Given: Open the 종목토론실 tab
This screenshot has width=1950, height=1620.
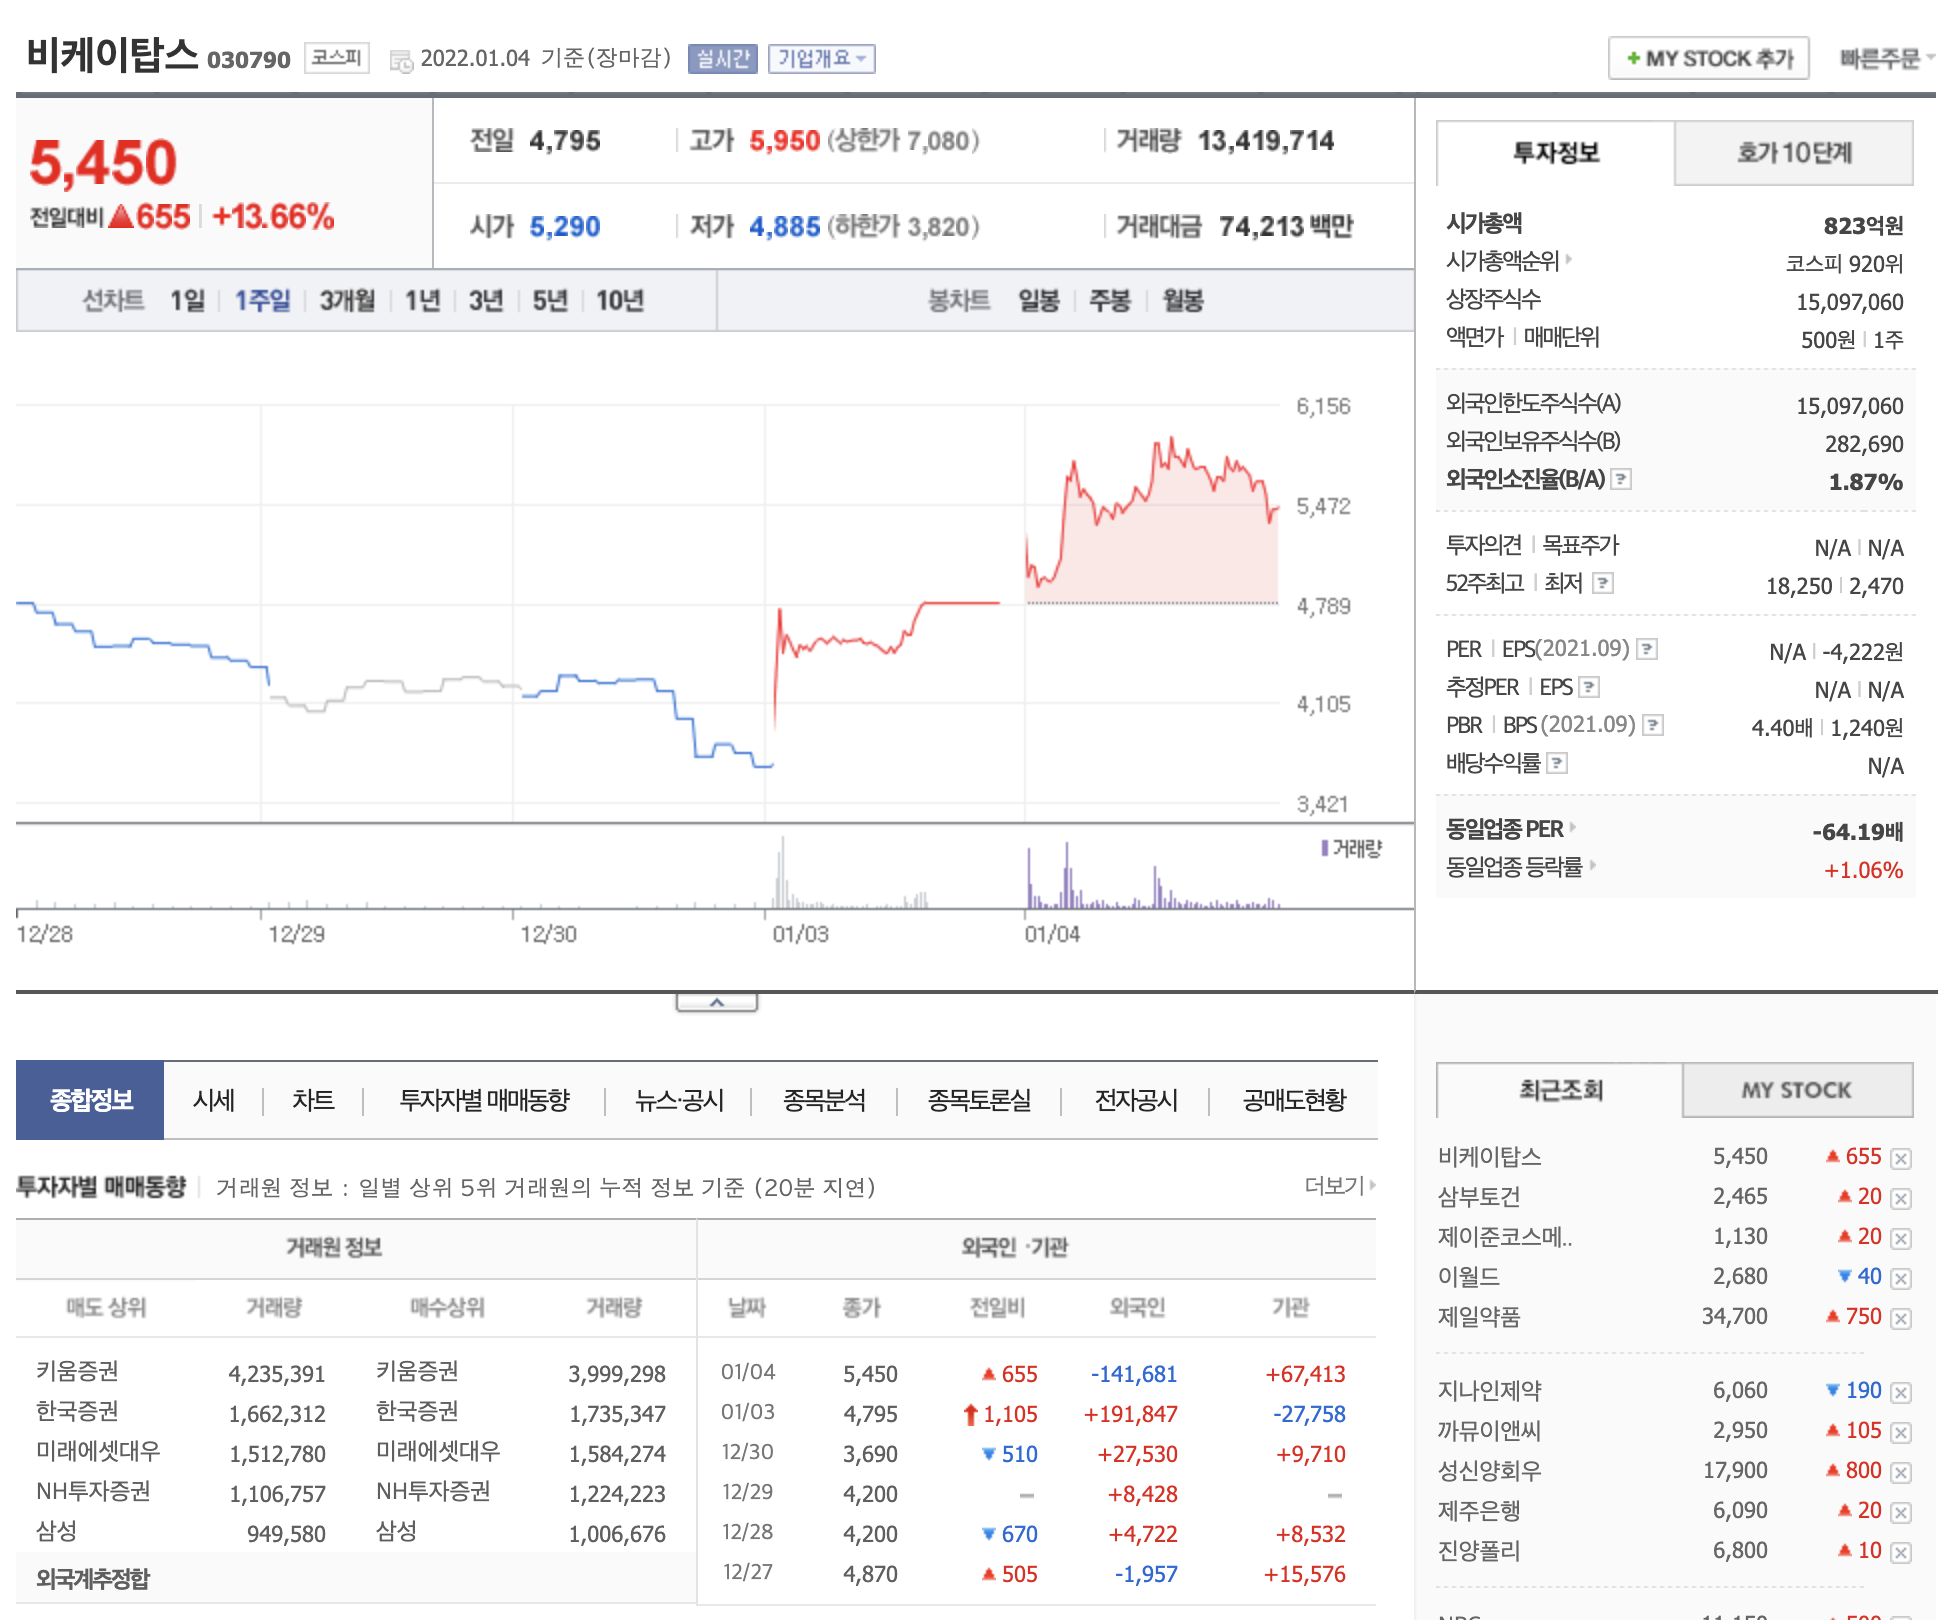Looking at the screenshot, I should [979, 1100].
